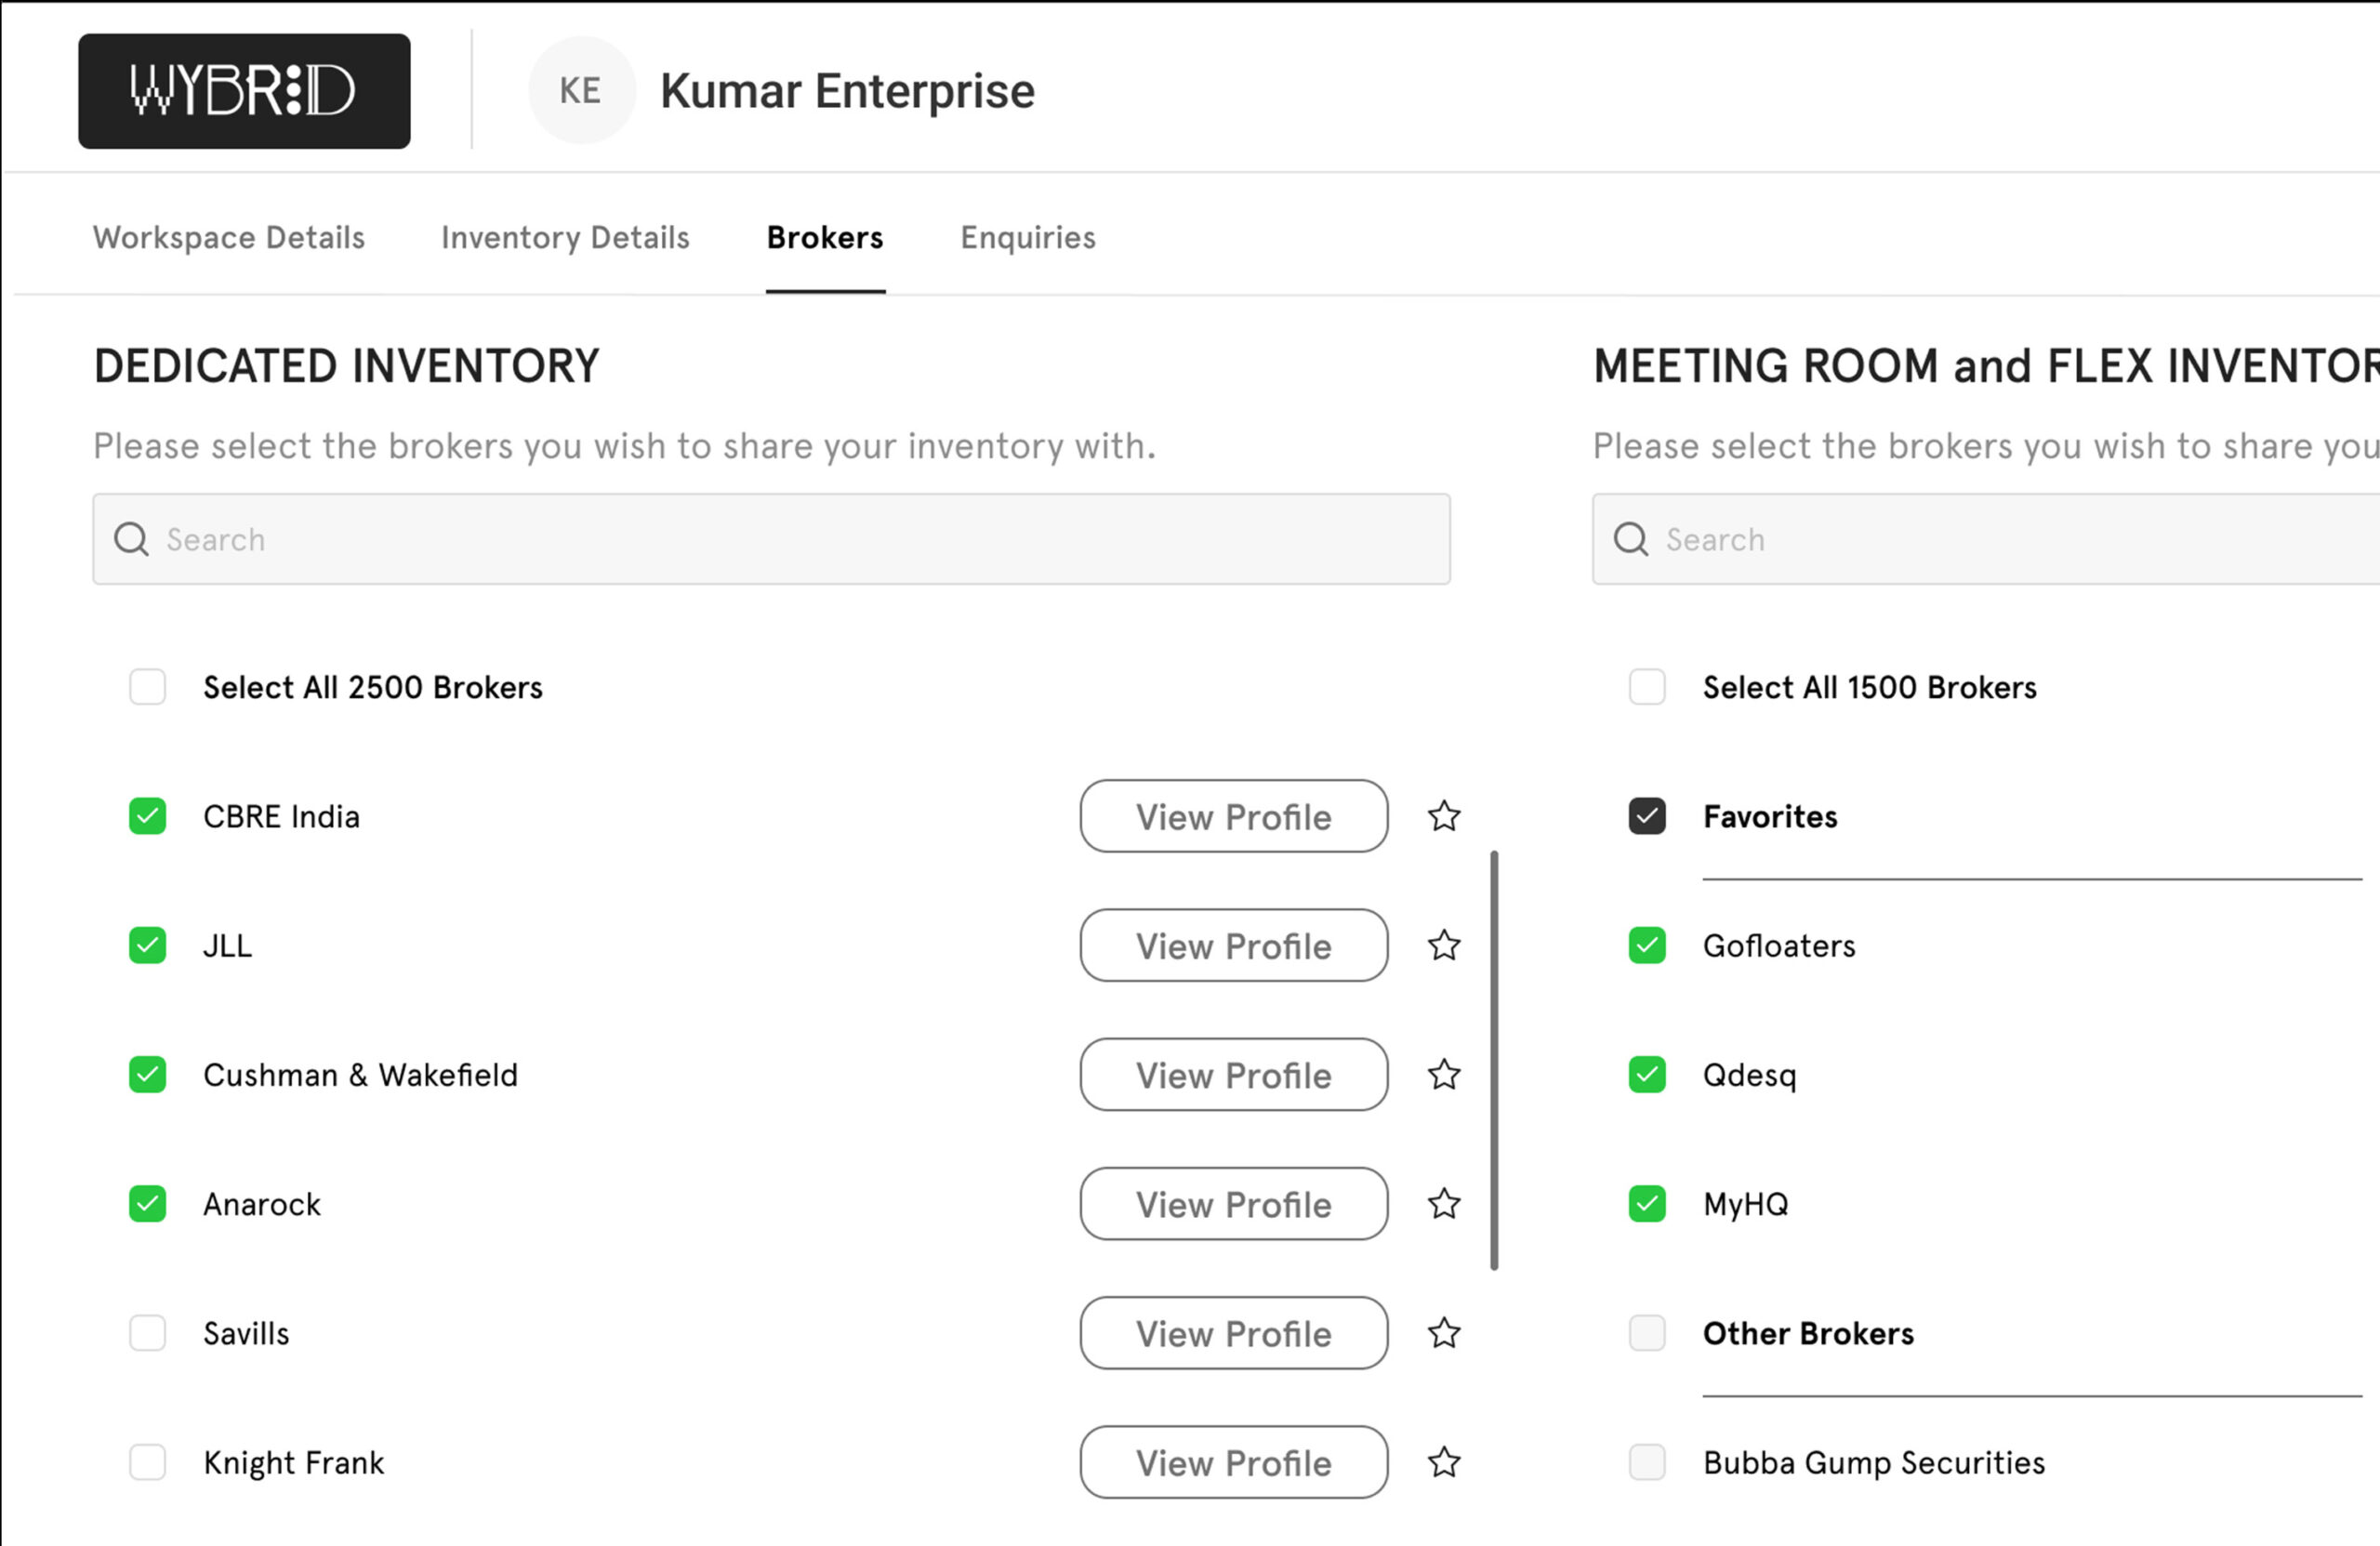Click the Savills broker name
This screenshot has width=2380, height=1546.
246,1332
